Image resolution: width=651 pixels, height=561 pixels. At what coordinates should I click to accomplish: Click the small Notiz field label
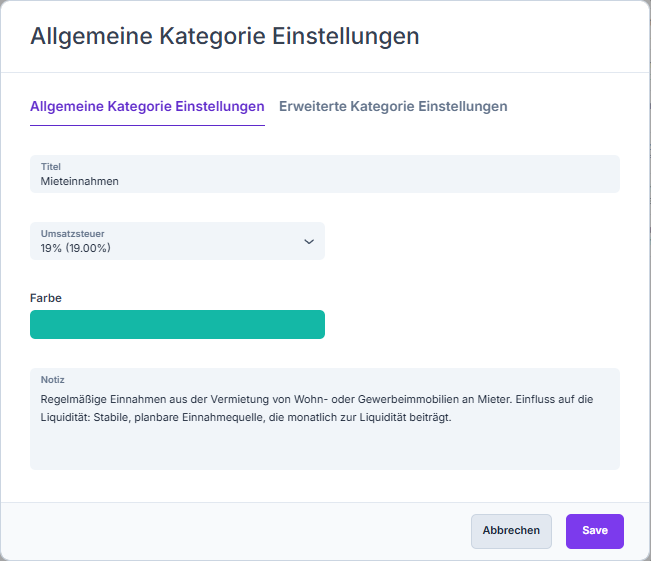(52, 380)
